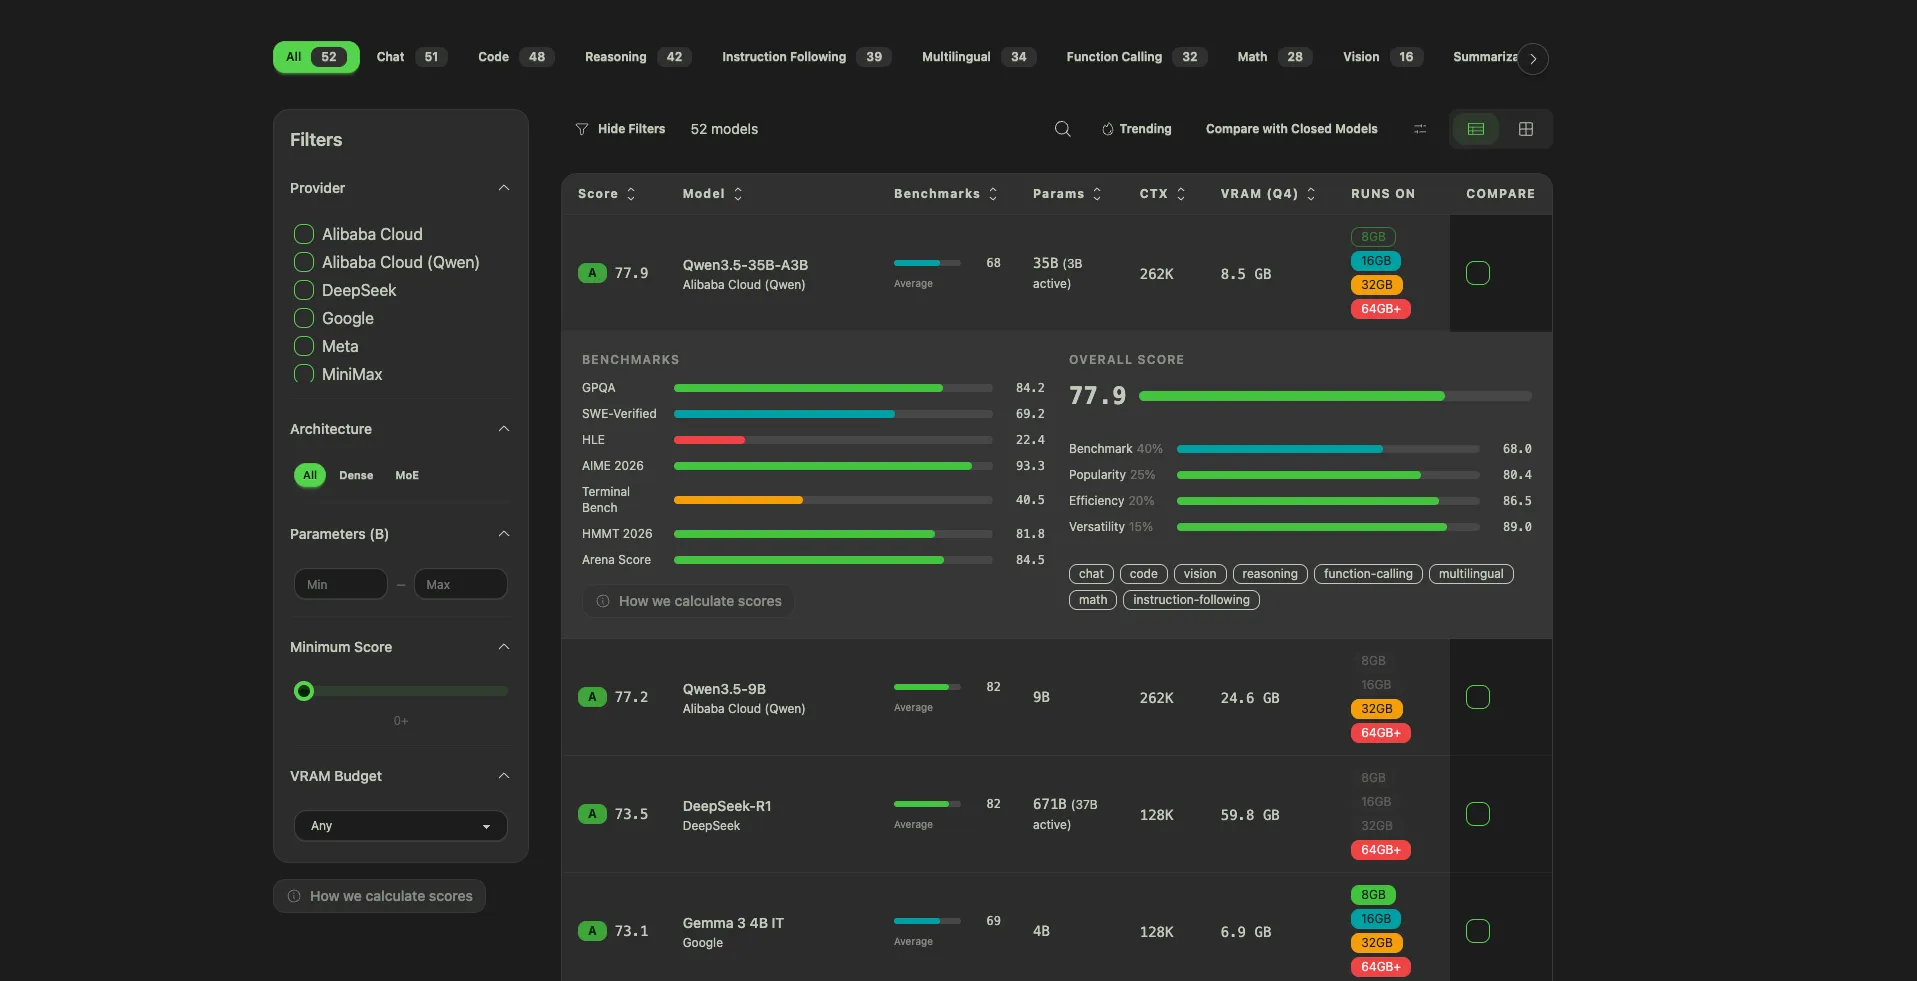The width and height of the screenshot is (1917, 981).
Task: Select the list view layout icon
Action: tap(1475, 129)
